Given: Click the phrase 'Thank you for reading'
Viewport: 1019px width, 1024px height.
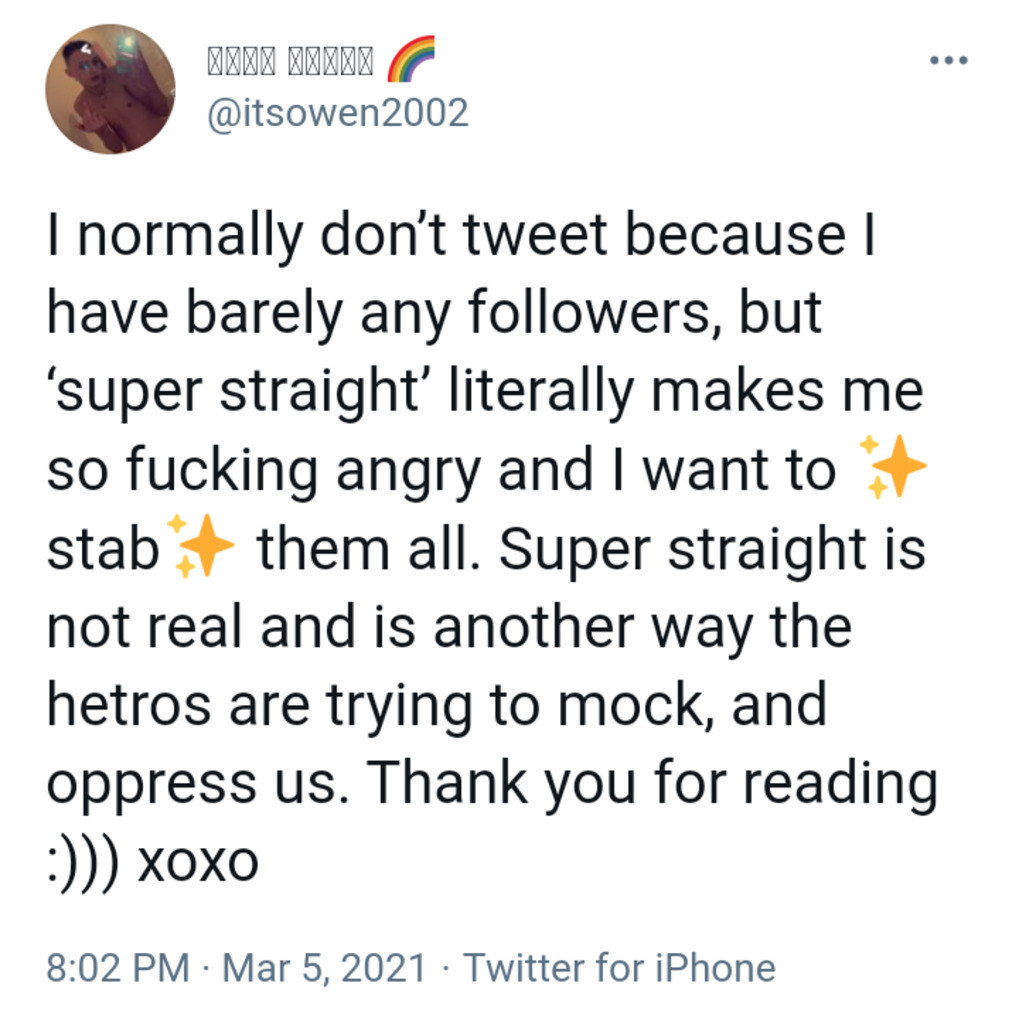Looking at the screenshot, I should (x=654, y=783).
